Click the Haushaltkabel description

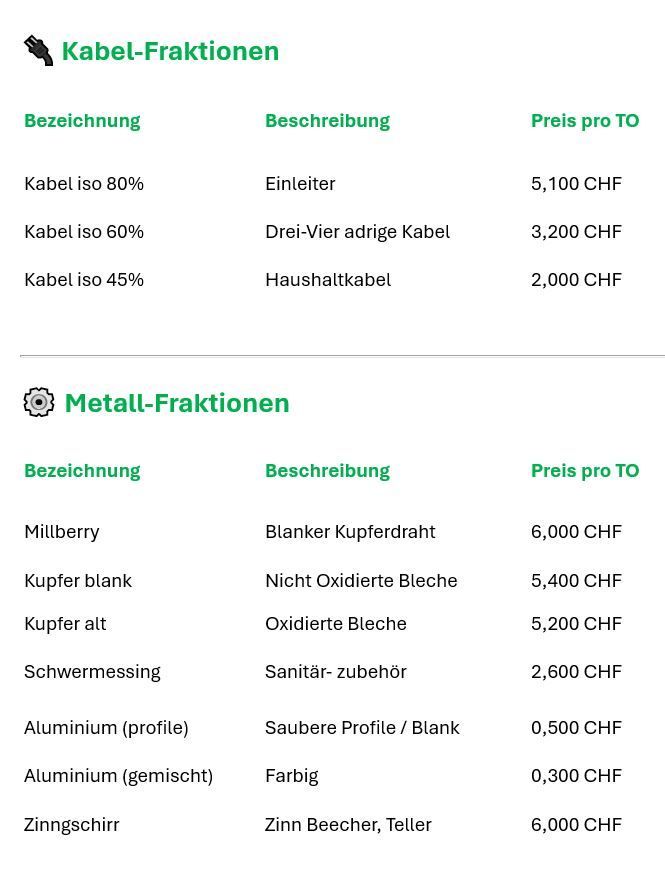coord(328,280)
